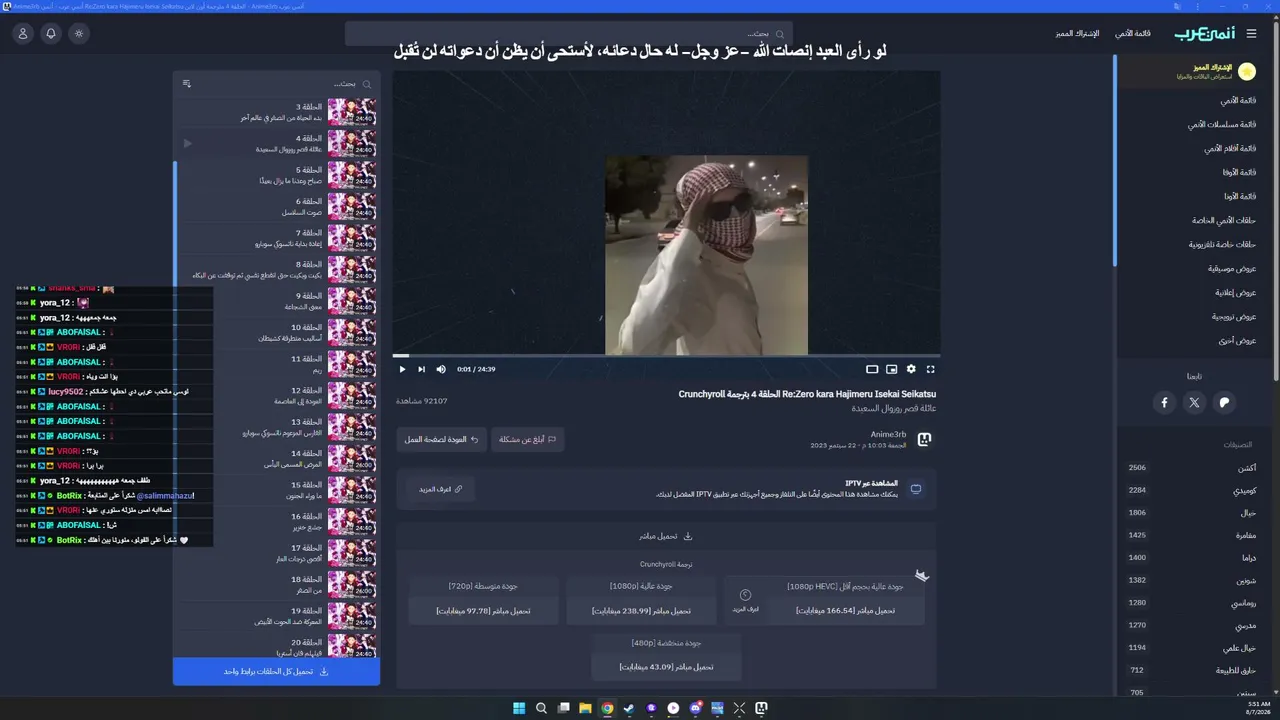Screen dimensions: 1280x720
Task: Open Windows taskbar search
Action: (541, 708)
